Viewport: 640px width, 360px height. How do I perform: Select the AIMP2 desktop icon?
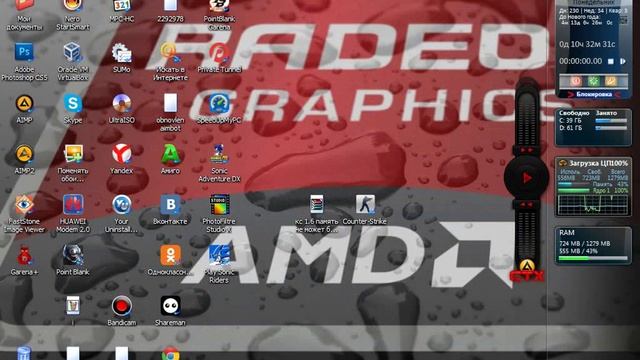[x=24, y=154]
